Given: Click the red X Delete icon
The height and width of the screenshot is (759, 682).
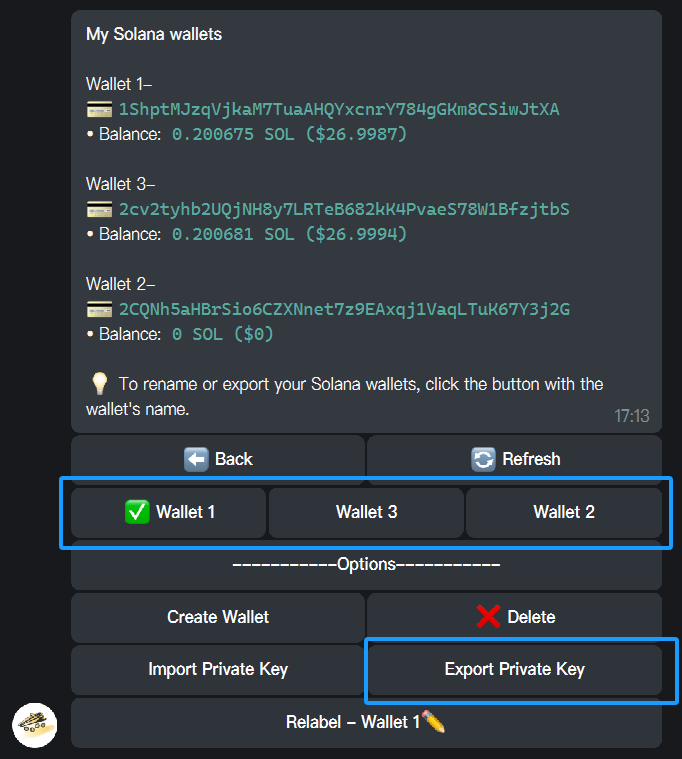Looking at the screenshot, I should [488, 617].
